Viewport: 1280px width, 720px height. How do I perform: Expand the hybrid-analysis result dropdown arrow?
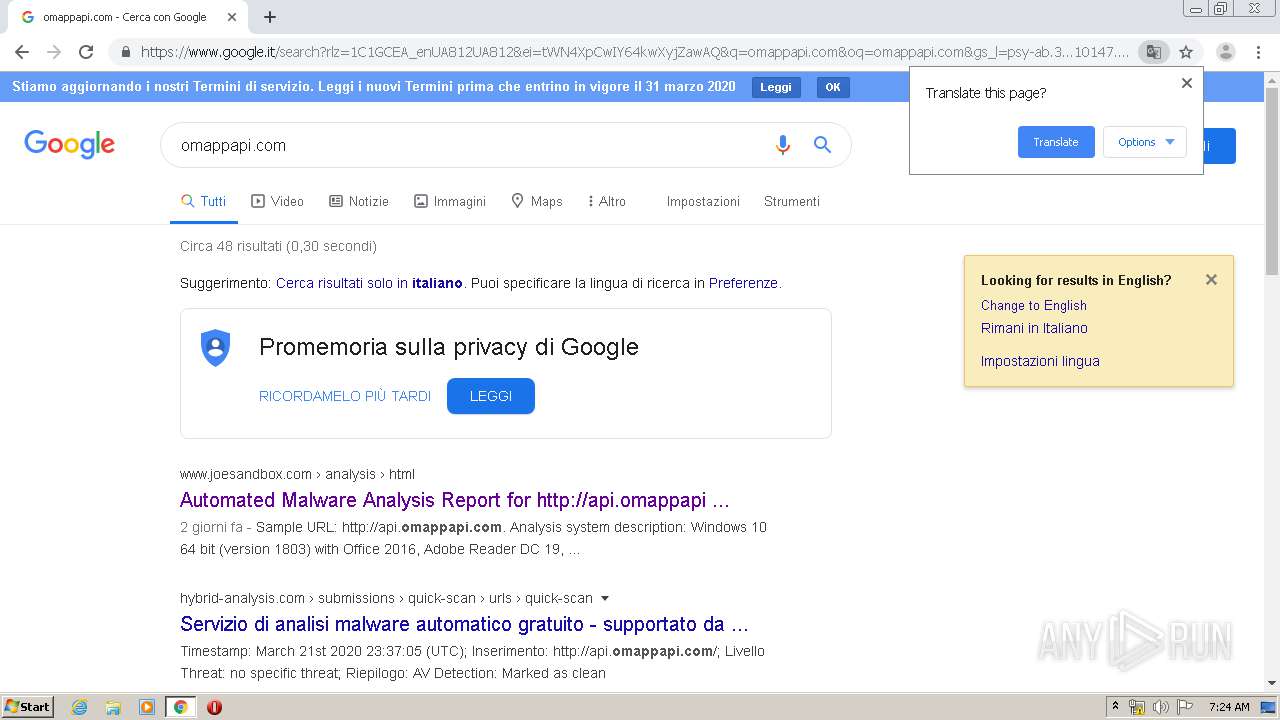click(603, 598)
